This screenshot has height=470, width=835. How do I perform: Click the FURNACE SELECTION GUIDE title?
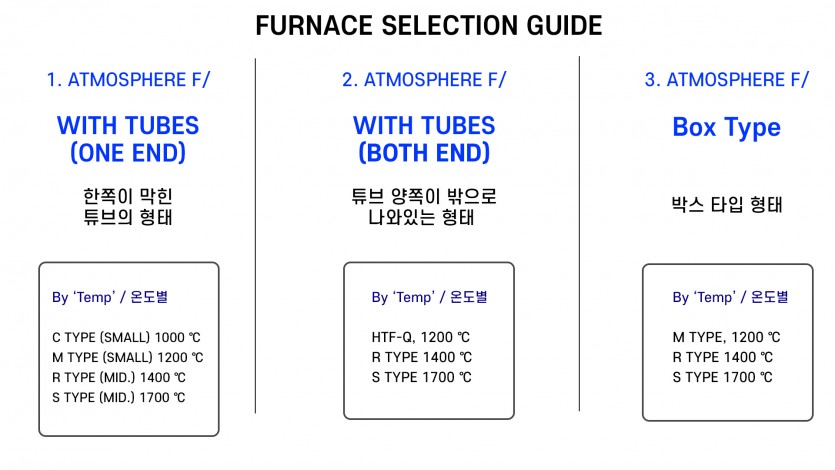pos(429,26)
